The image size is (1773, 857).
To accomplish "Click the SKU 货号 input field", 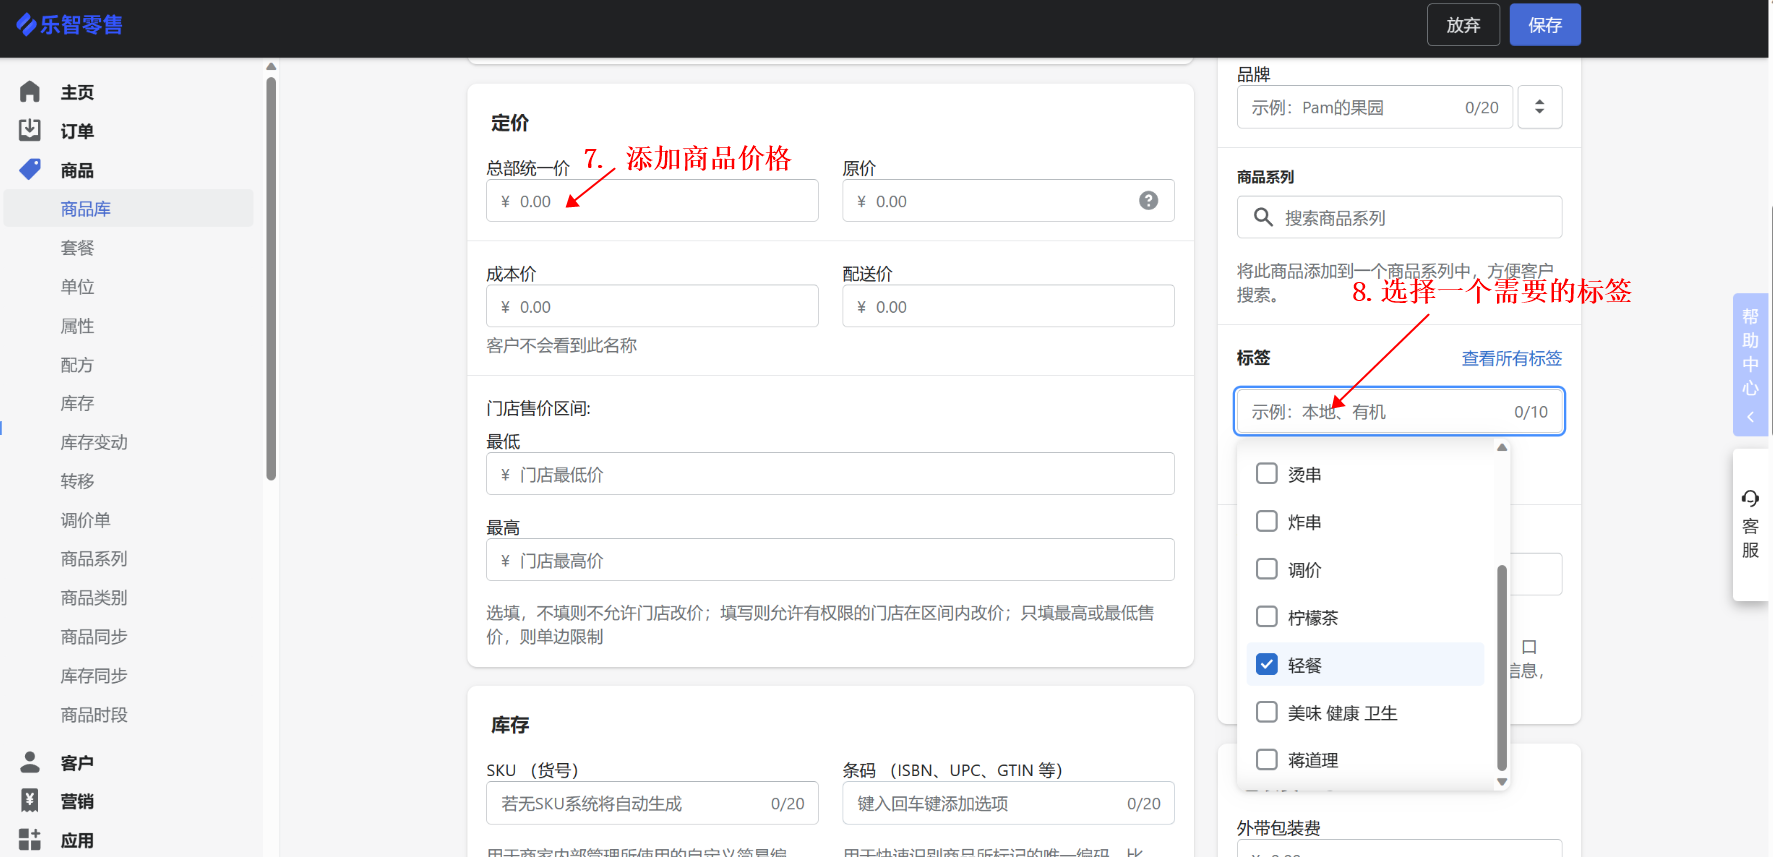I will 652,803.
